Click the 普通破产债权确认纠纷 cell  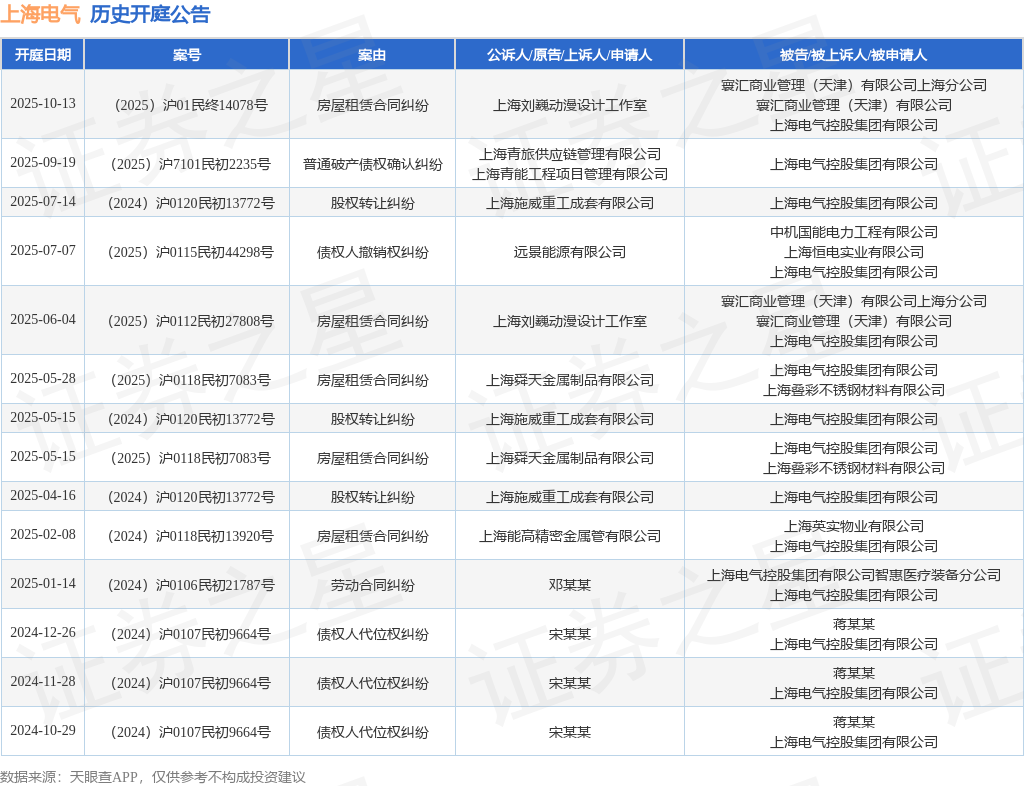pos(372,164)
